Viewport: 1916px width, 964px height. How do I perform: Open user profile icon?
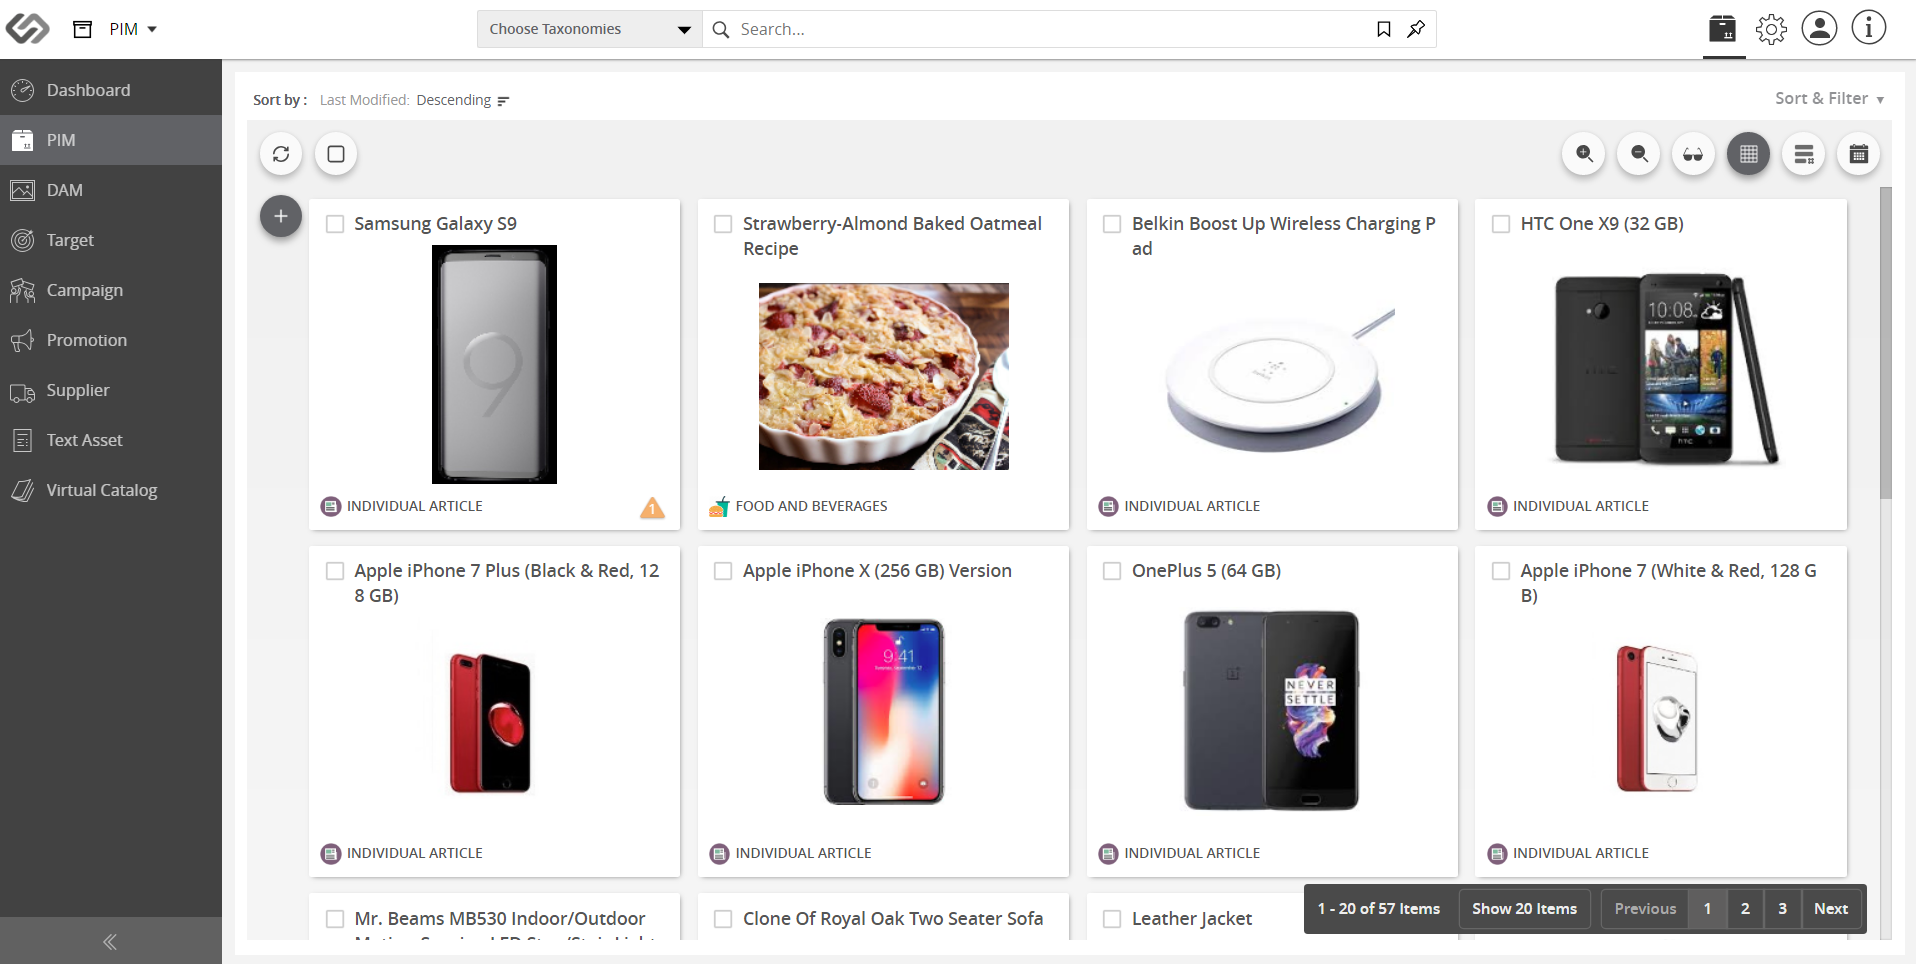coord(1819,28)
